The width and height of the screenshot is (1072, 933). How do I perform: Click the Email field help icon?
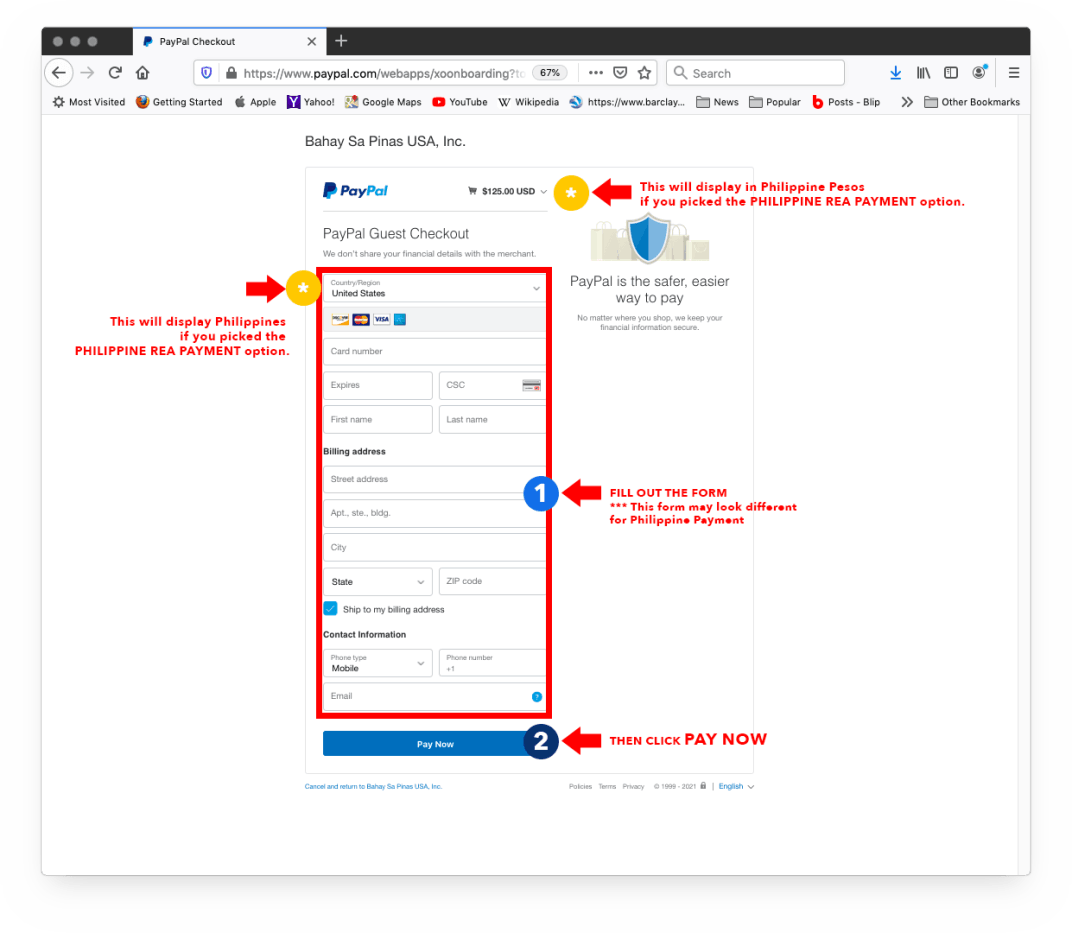[x=537, y=697]
